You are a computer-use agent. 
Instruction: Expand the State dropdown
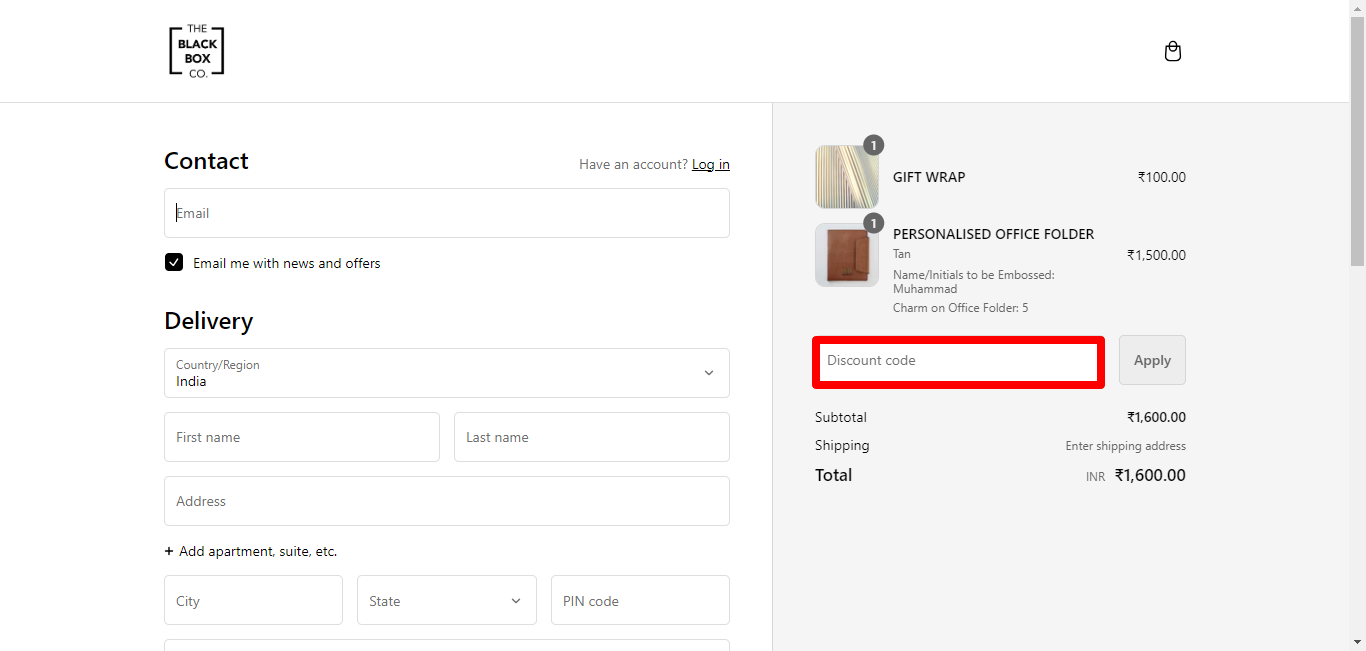tap(446, 600)
